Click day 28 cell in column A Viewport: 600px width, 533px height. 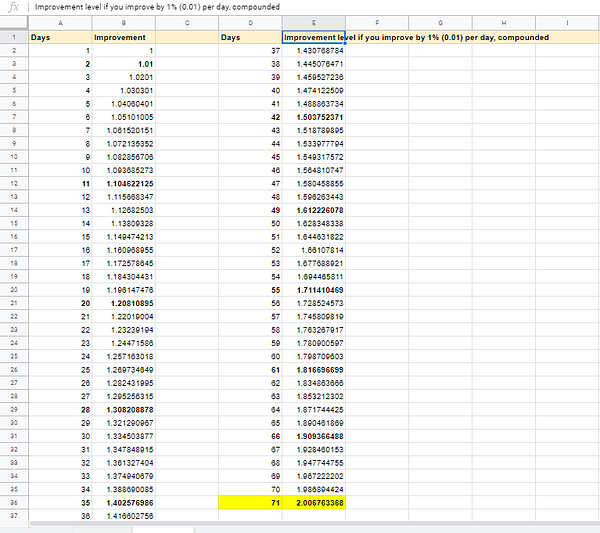click(x=60, y=409)
